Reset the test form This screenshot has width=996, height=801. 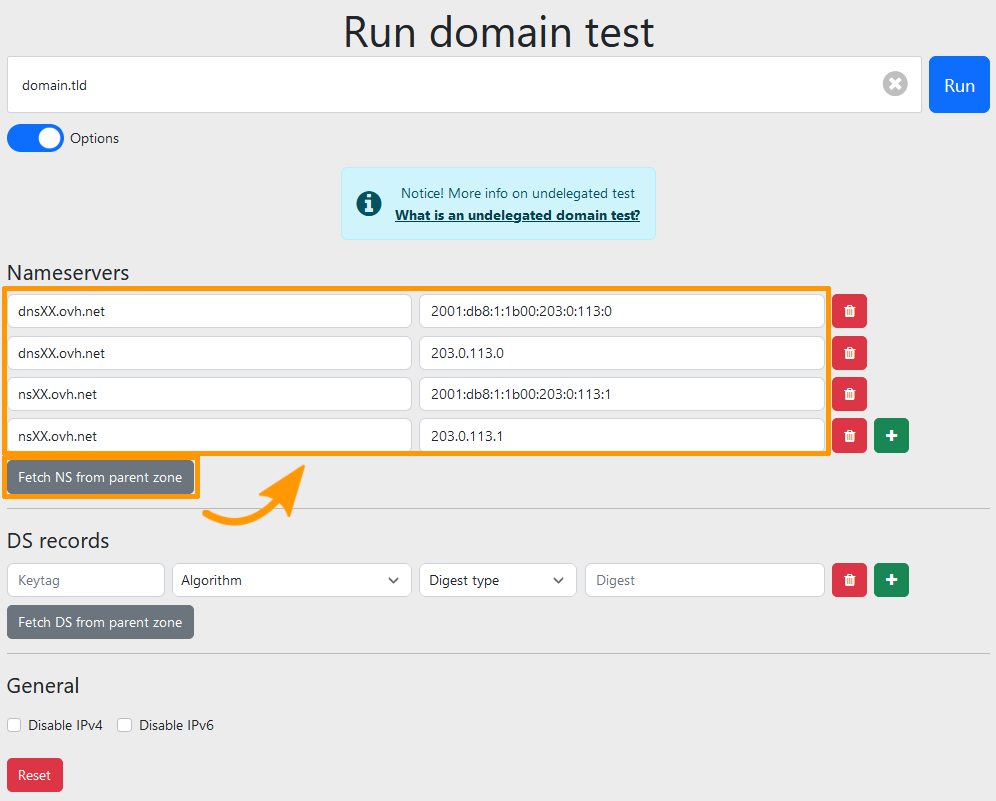[34, 775]
